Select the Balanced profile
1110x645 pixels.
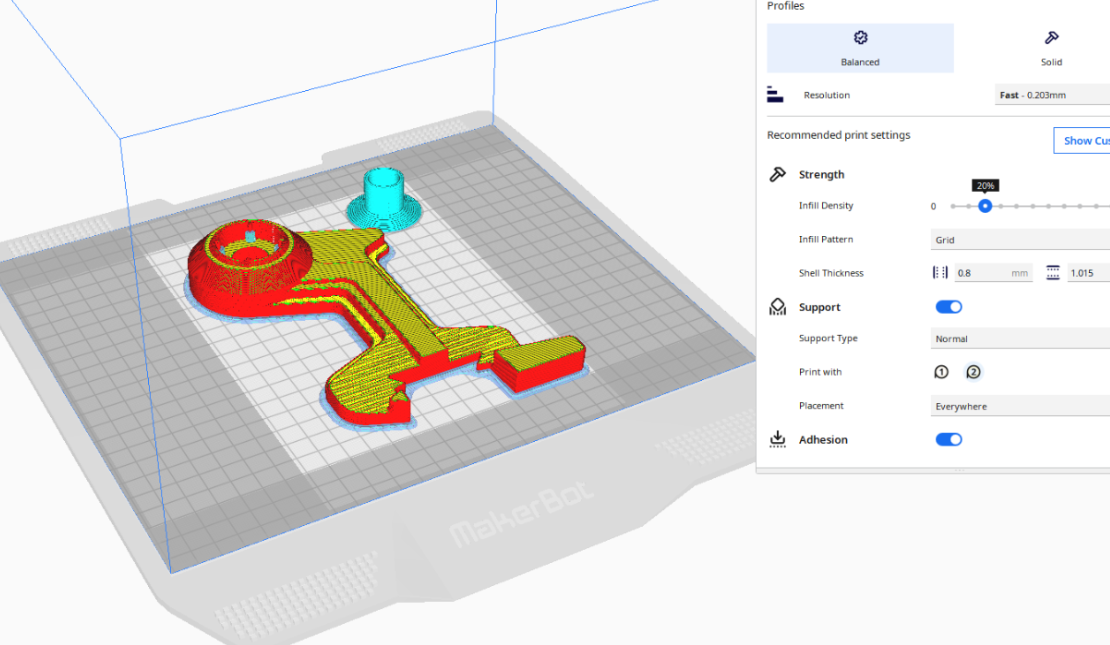click(x=860, y=48)
